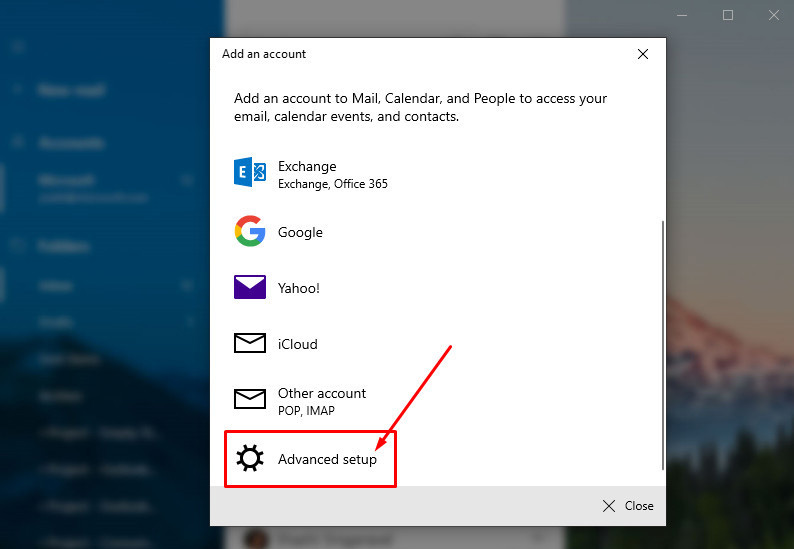
Task: Select the Exchange, Office 365 subtitle text
Action: point(332,184)
